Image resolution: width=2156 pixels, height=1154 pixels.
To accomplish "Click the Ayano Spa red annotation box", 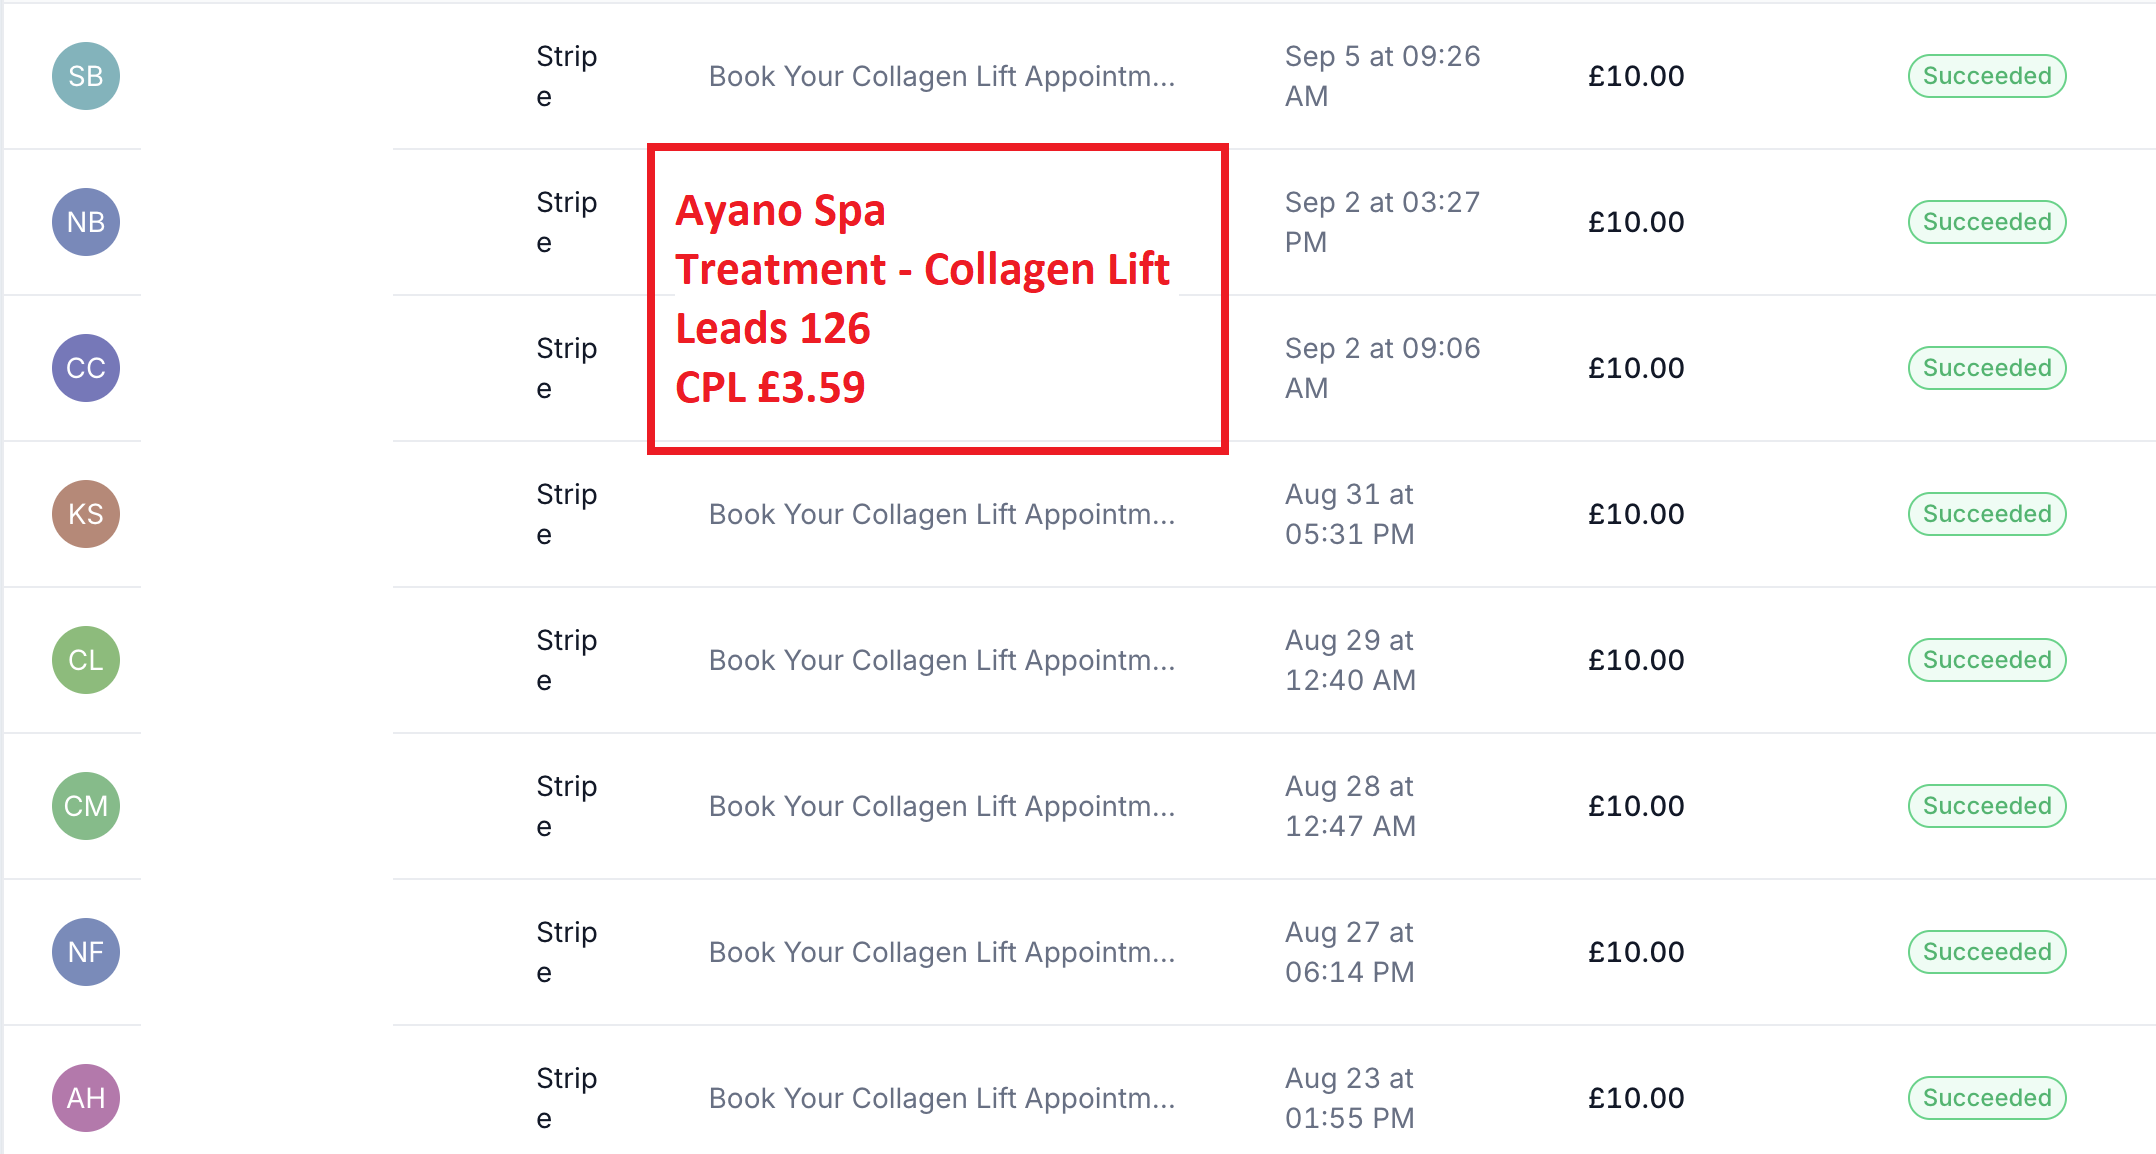I will click(x=937, y=299).
